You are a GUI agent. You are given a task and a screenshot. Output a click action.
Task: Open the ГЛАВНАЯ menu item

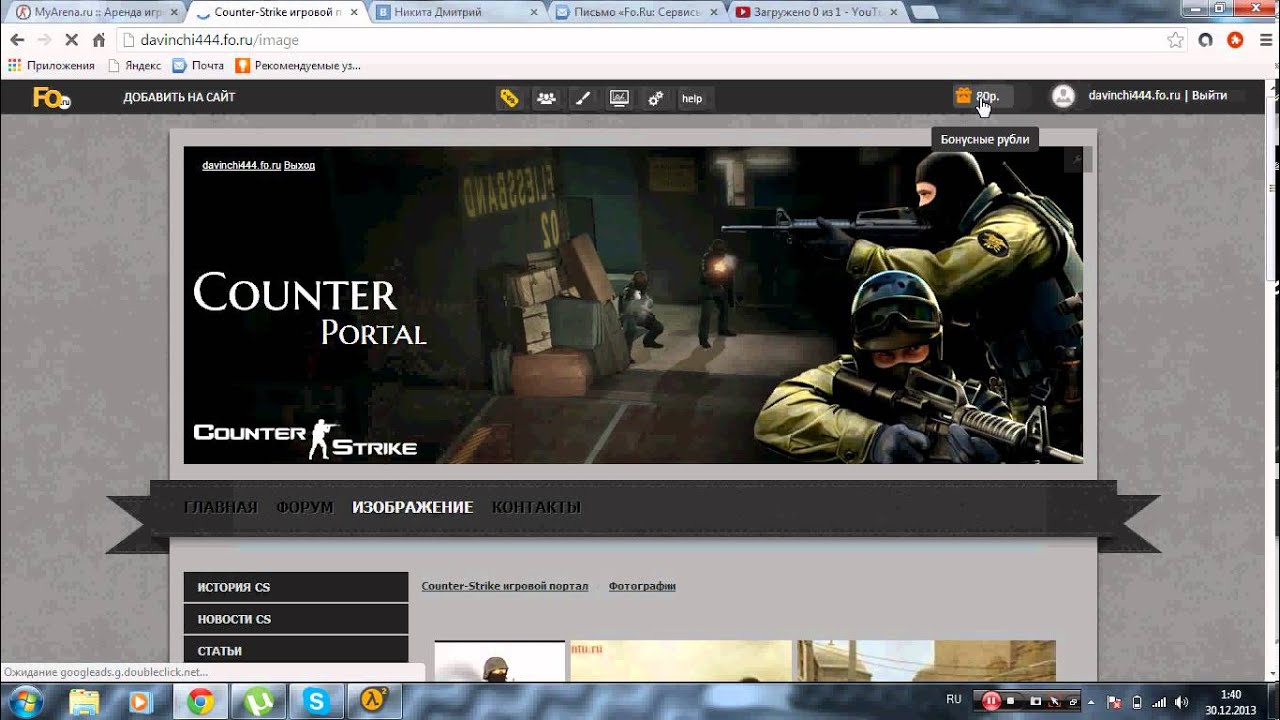pyautogui.click(x=220, y=507)
